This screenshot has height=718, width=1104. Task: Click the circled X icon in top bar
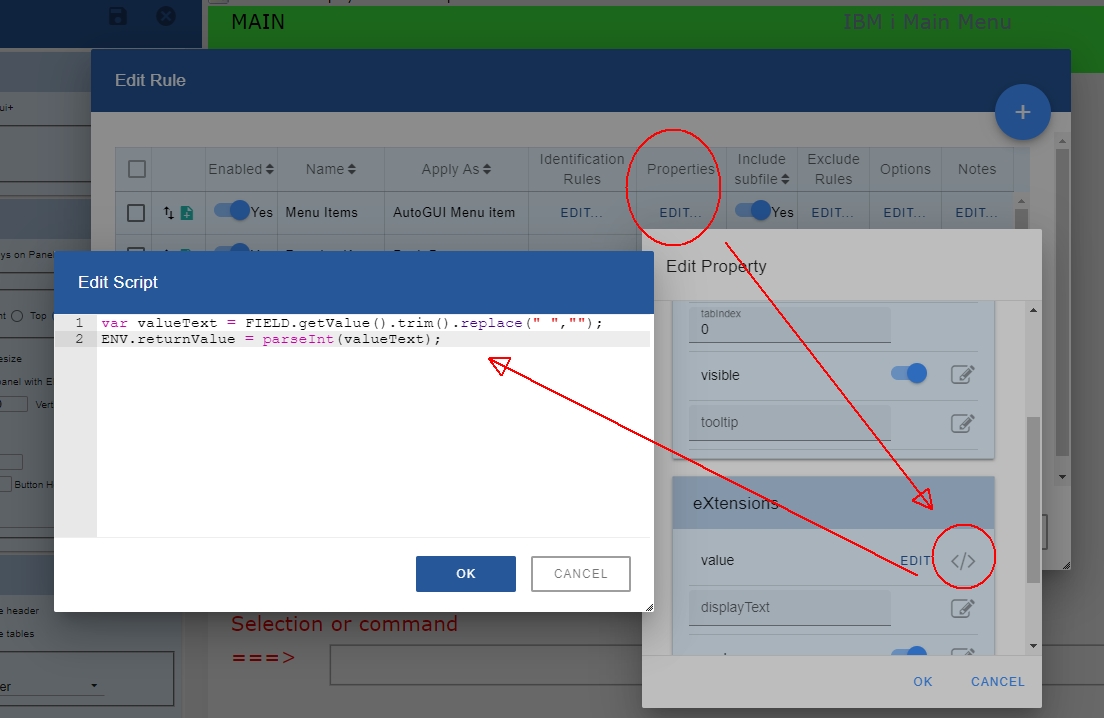click(166, 16)
